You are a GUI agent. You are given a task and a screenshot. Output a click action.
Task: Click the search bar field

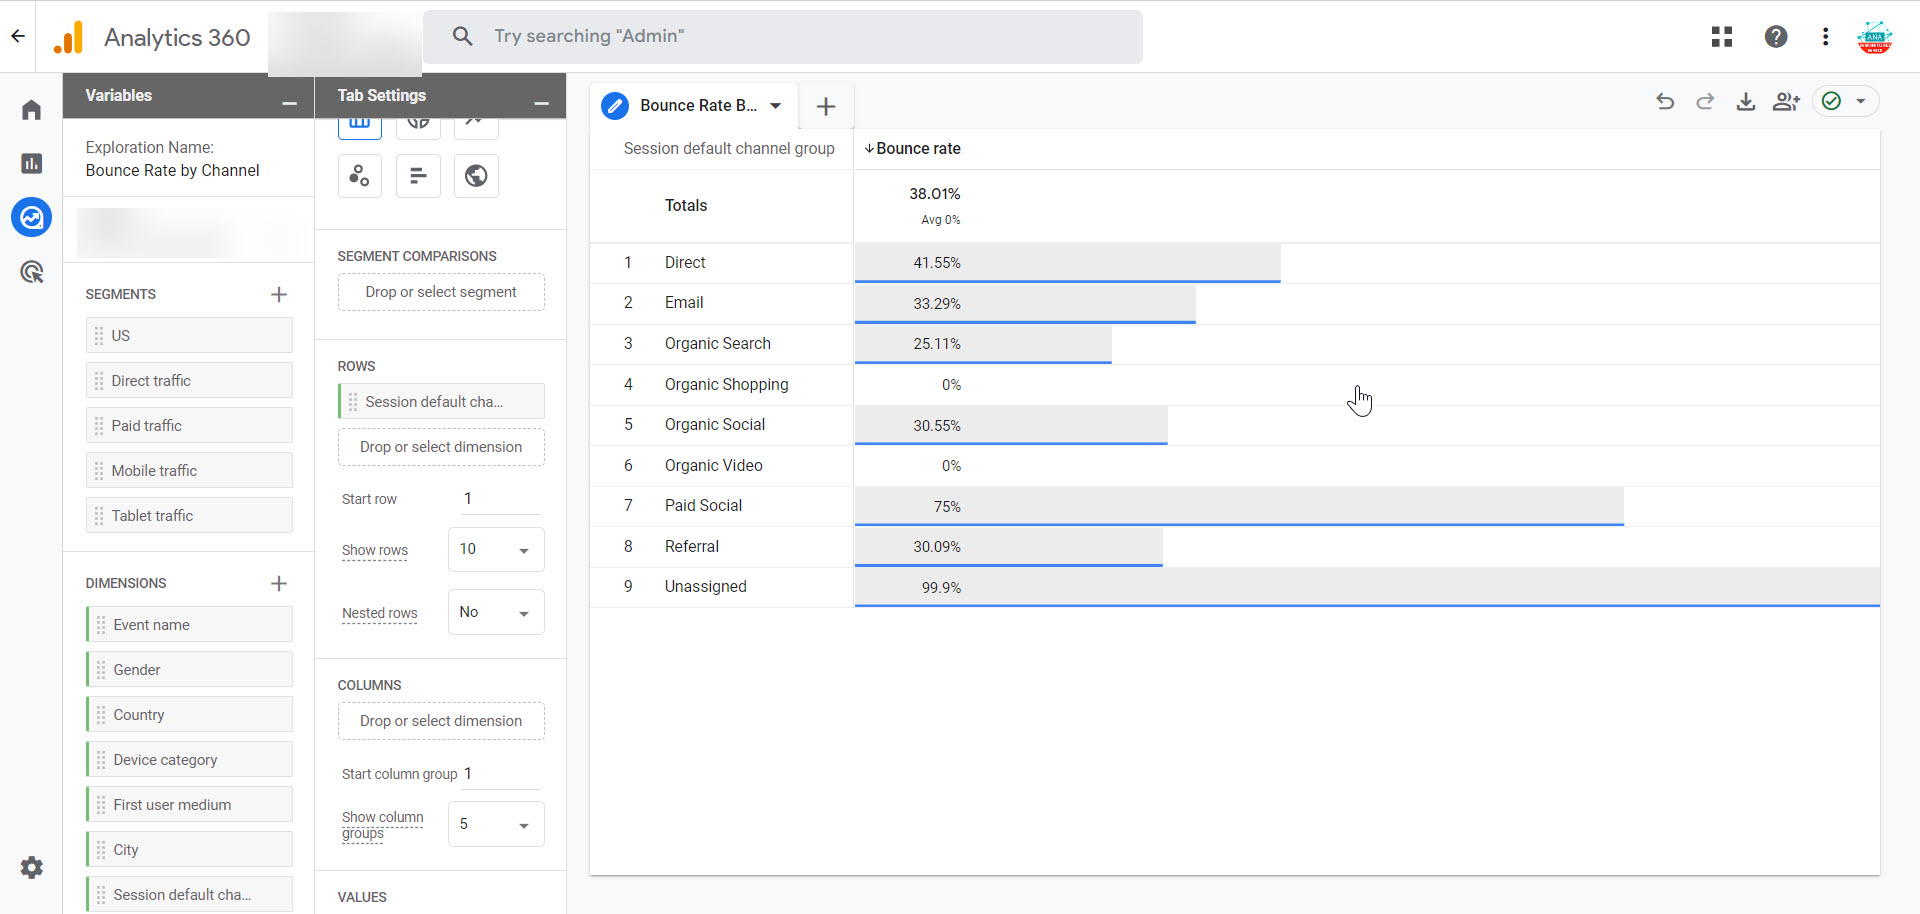coord(782,37)
